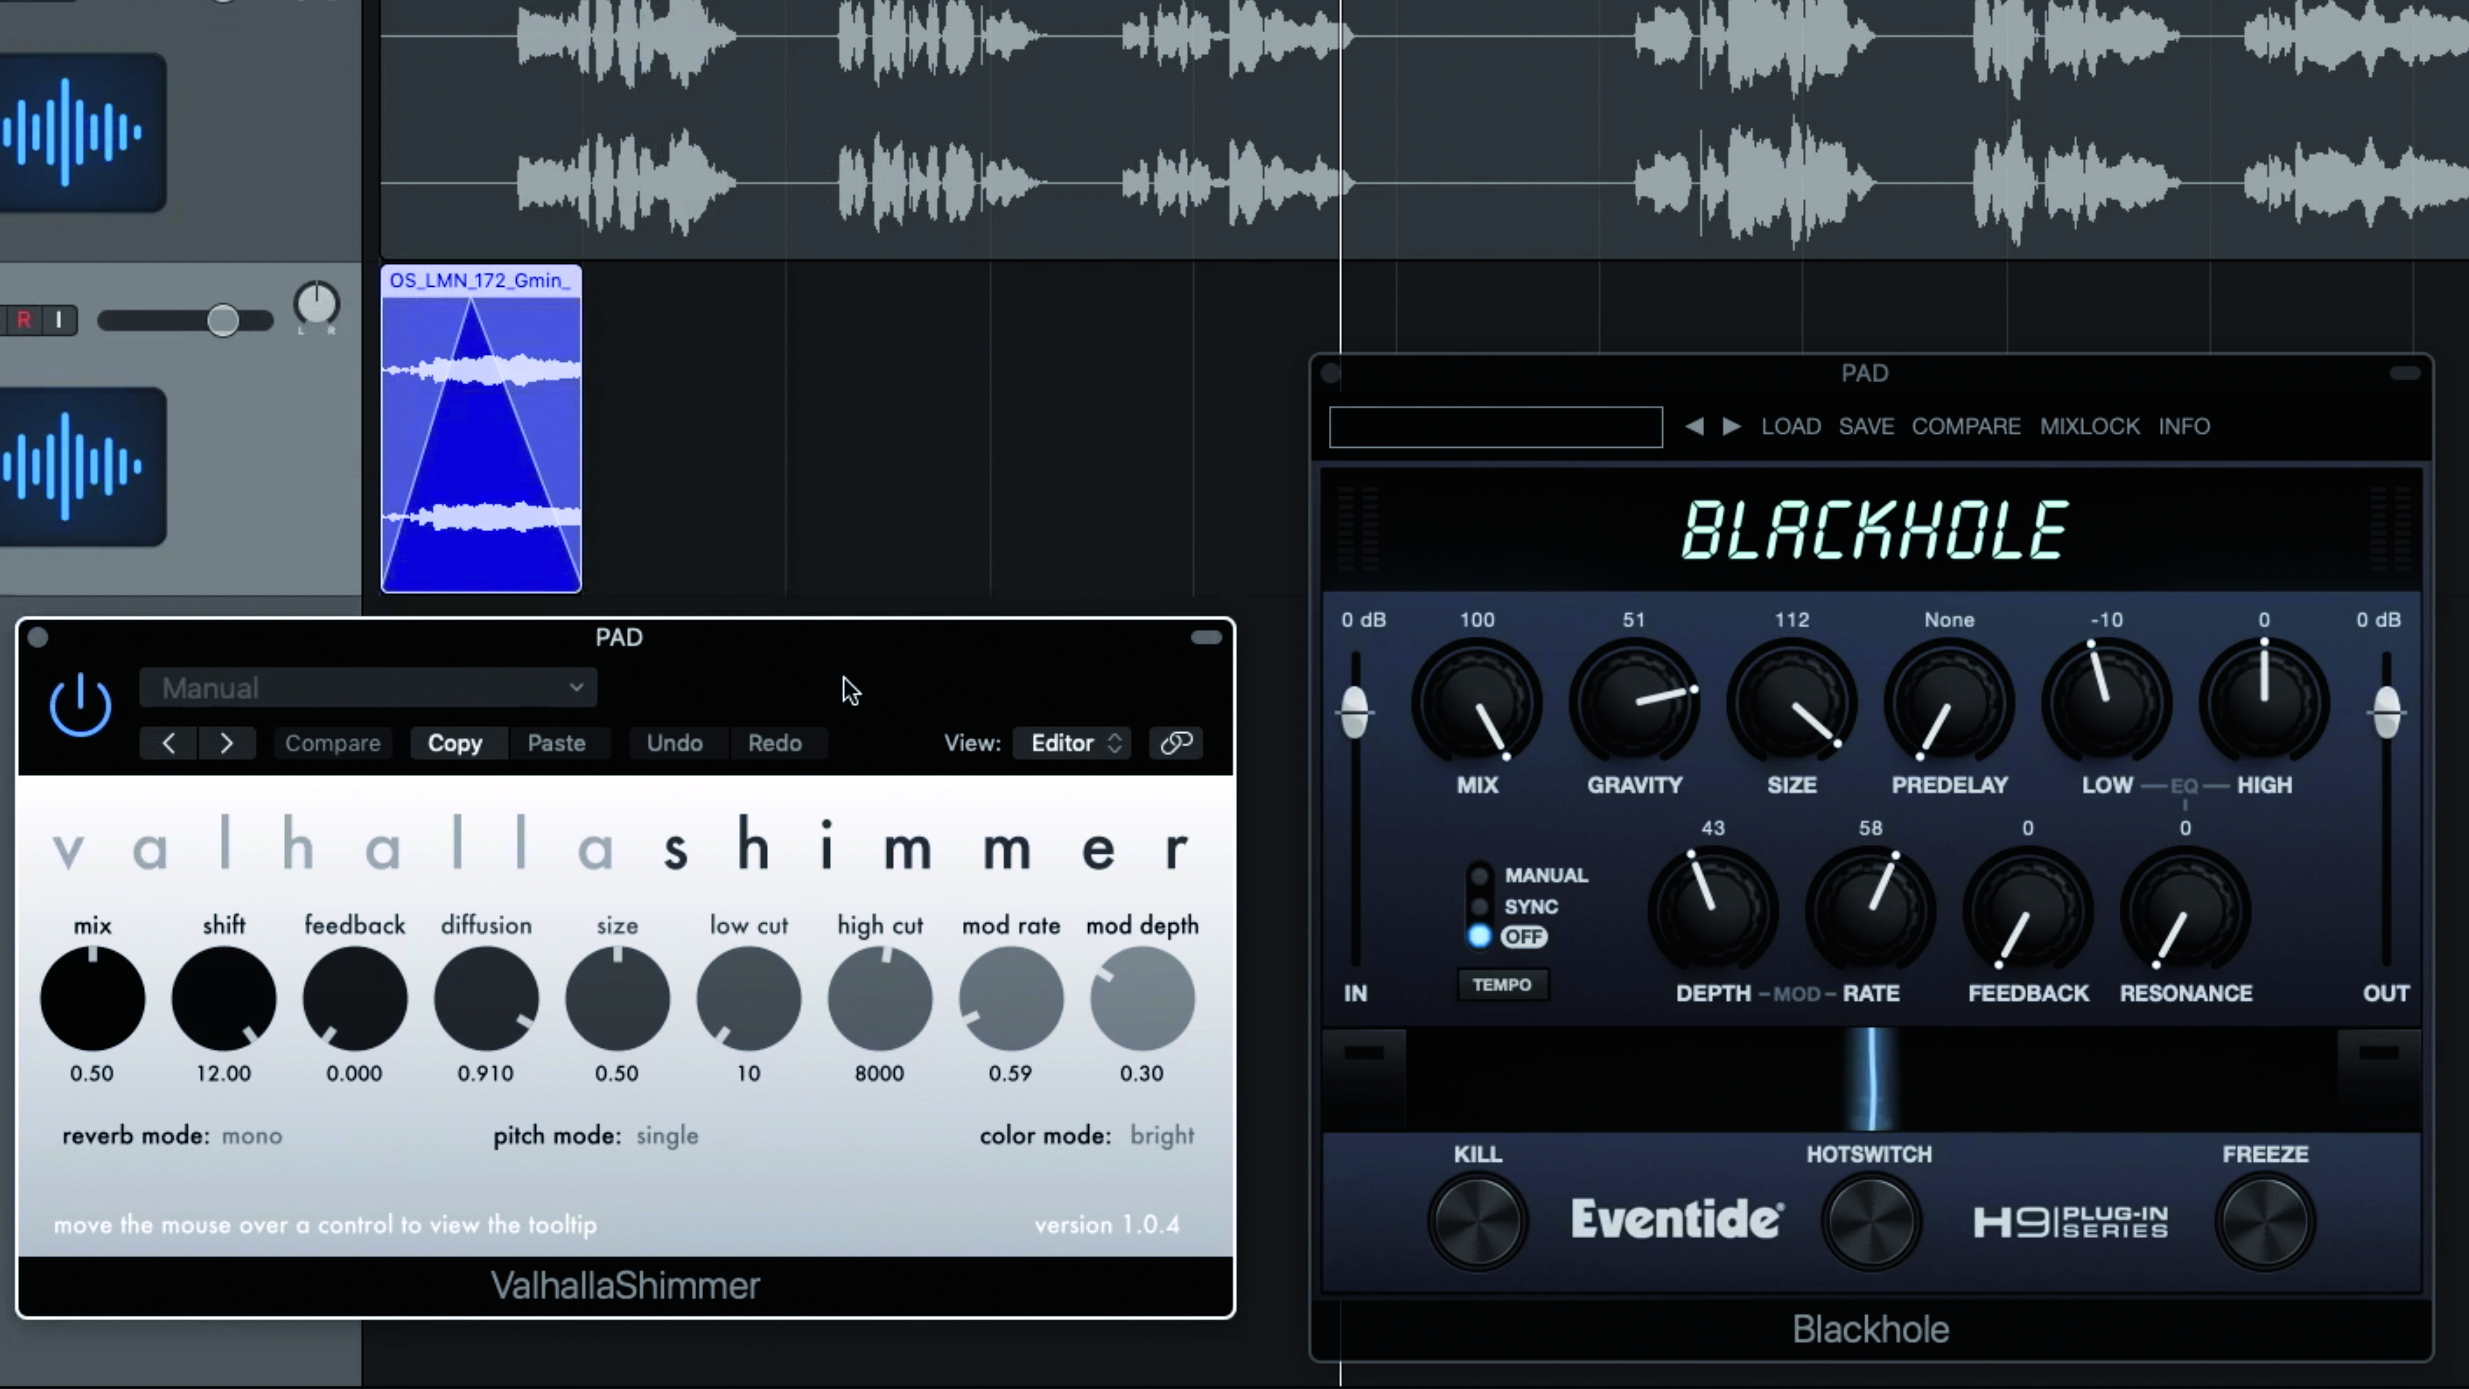Screen dimensions: 2469x1389
Task: Select OS_LMN_172_Gmin audio region
Action: click(481, 429)
